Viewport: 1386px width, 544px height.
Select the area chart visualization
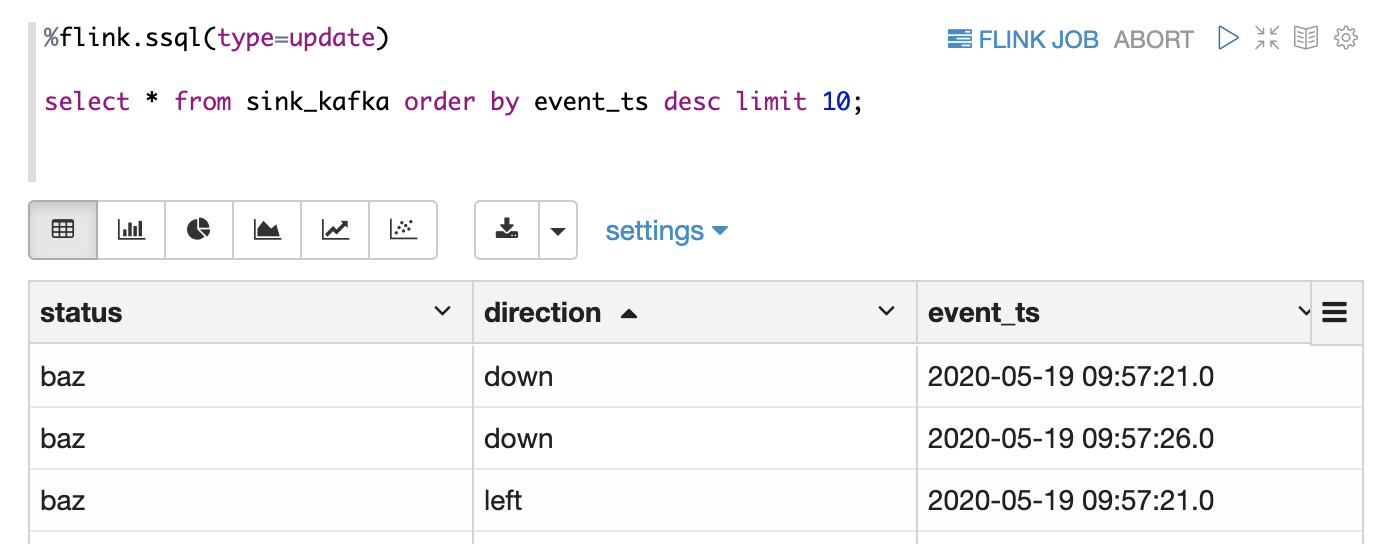[x=267, y=230]
